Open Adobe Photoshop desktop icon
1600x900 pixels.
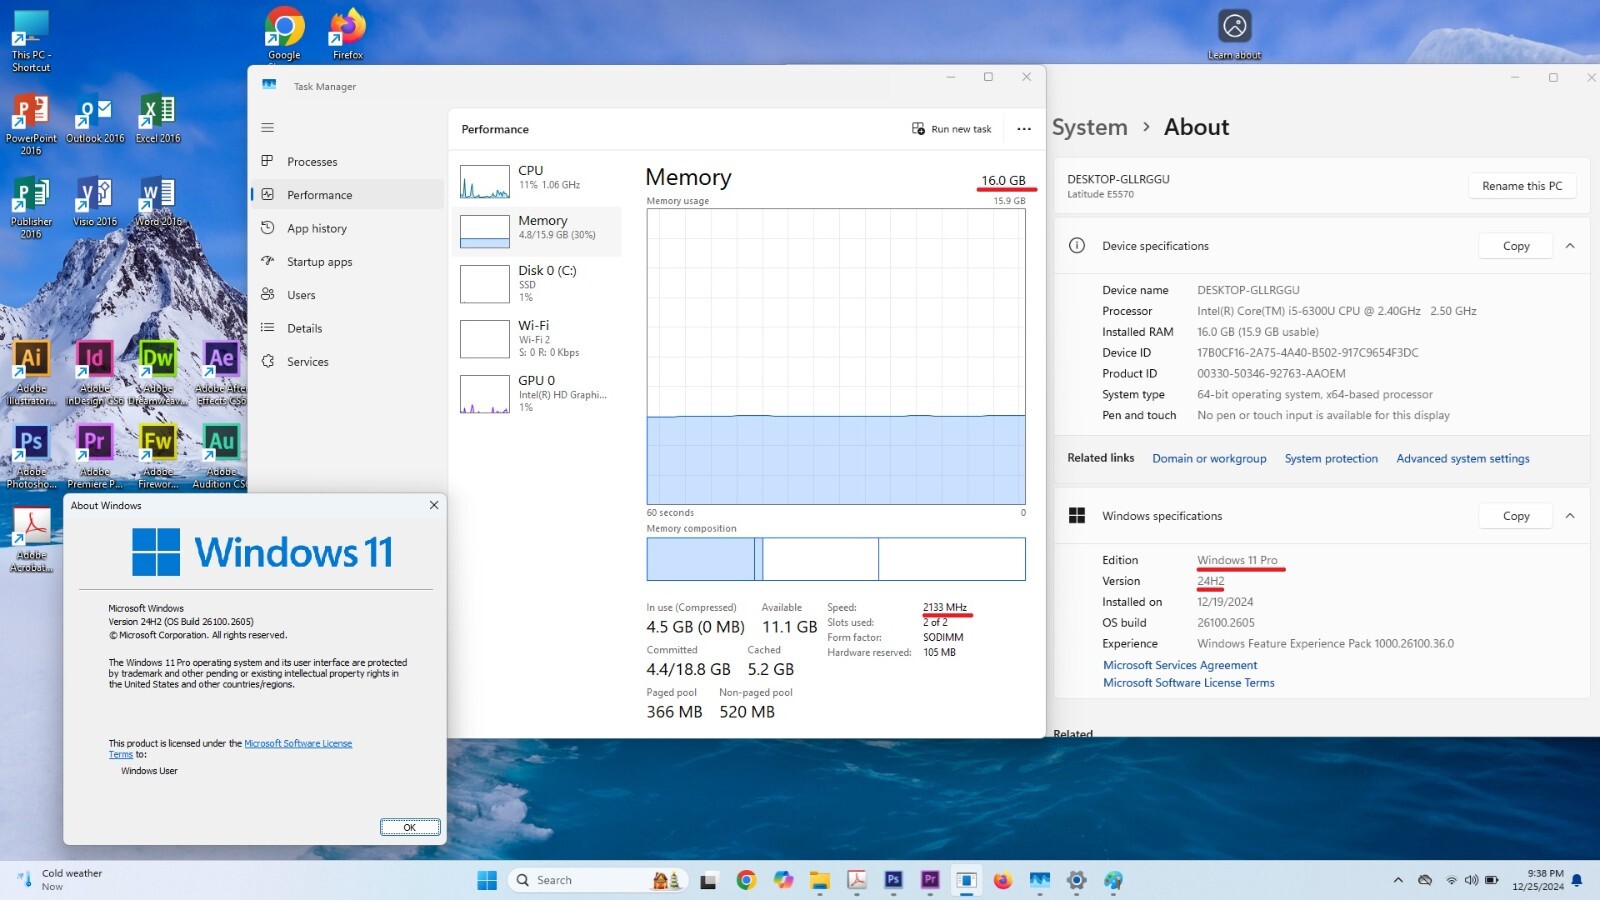[x=31, y=456]
